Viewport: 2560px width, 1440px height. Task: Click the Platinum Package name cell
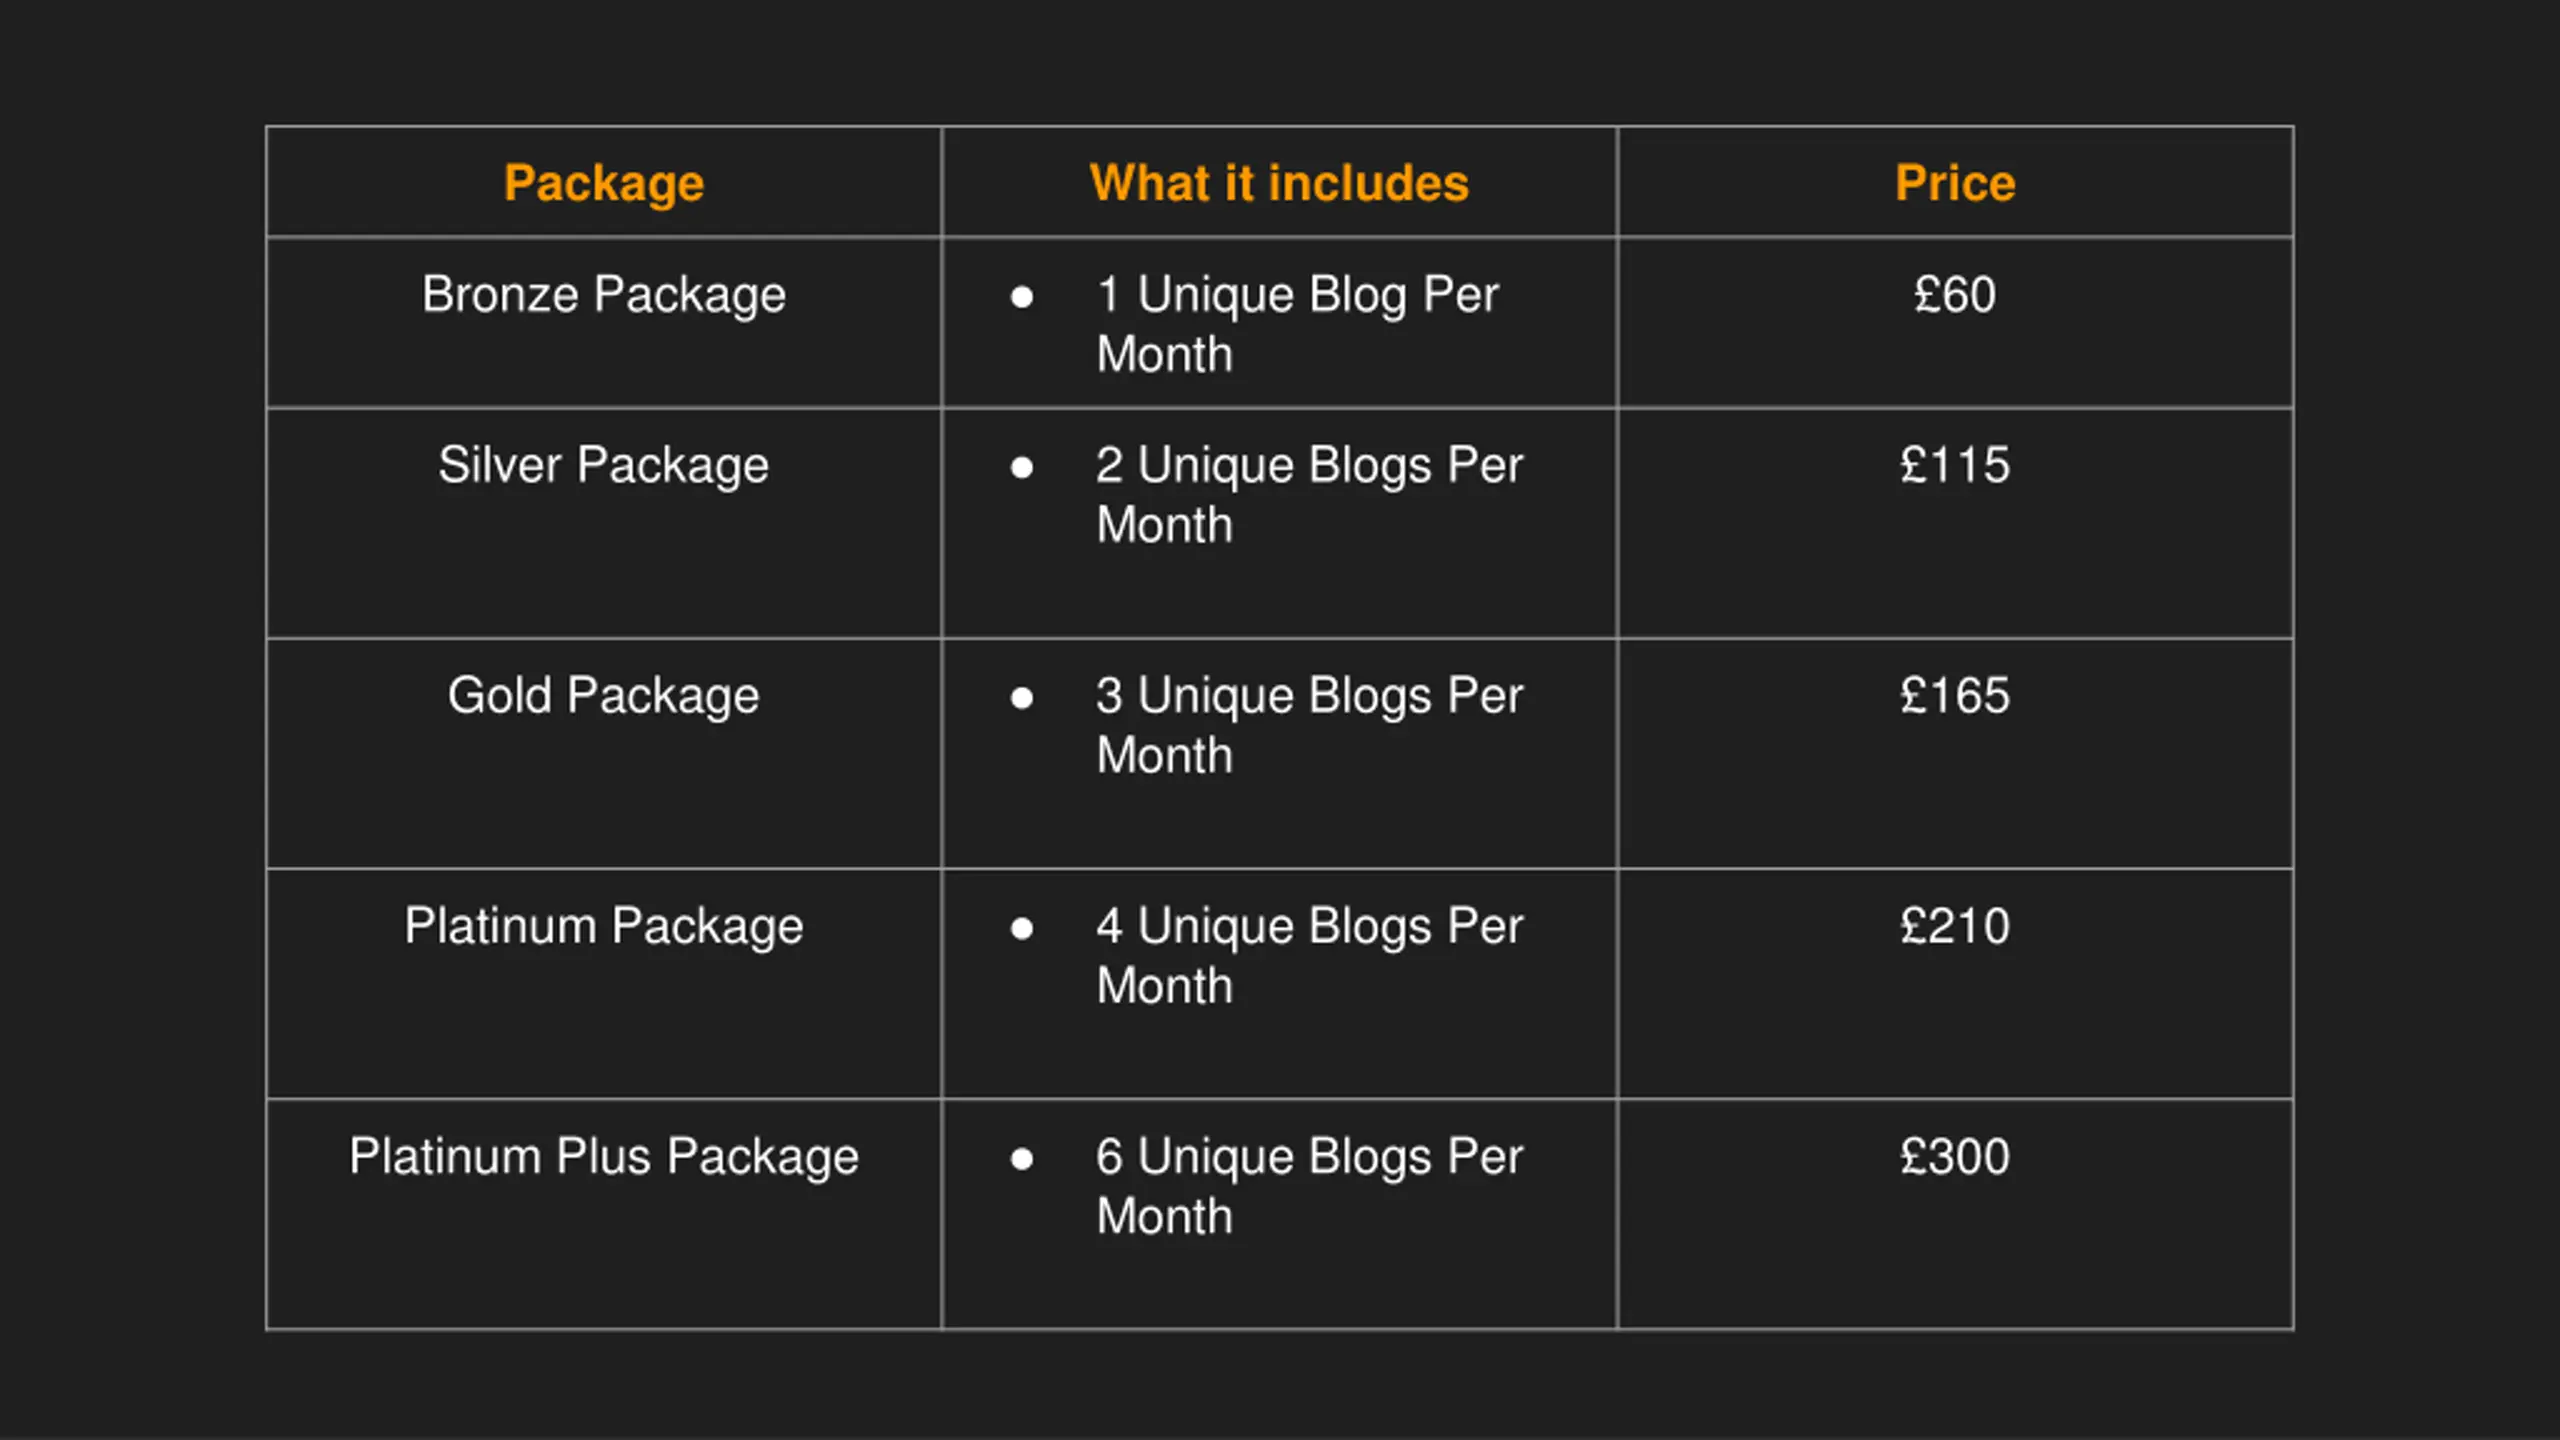604,926
